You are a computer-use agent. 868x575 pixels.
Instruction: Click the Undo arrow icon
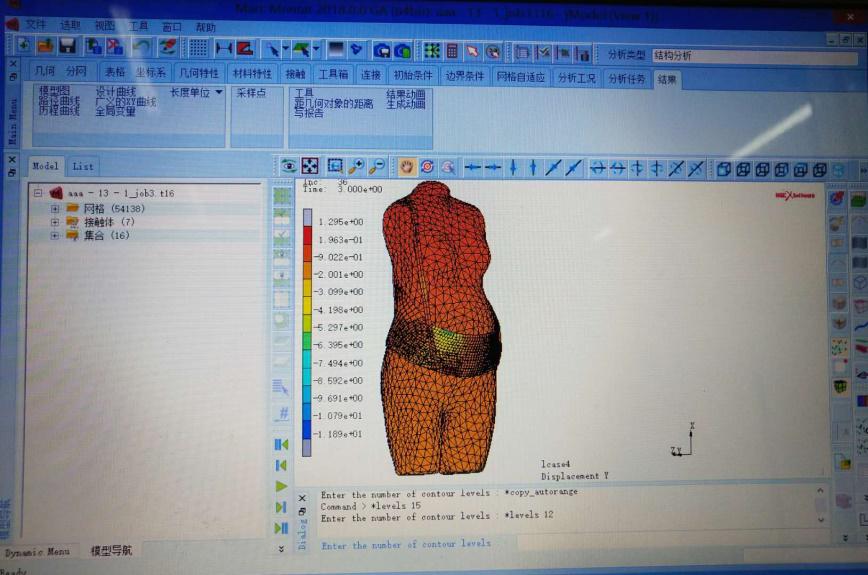pyautogui.click(x=142, y=47)
